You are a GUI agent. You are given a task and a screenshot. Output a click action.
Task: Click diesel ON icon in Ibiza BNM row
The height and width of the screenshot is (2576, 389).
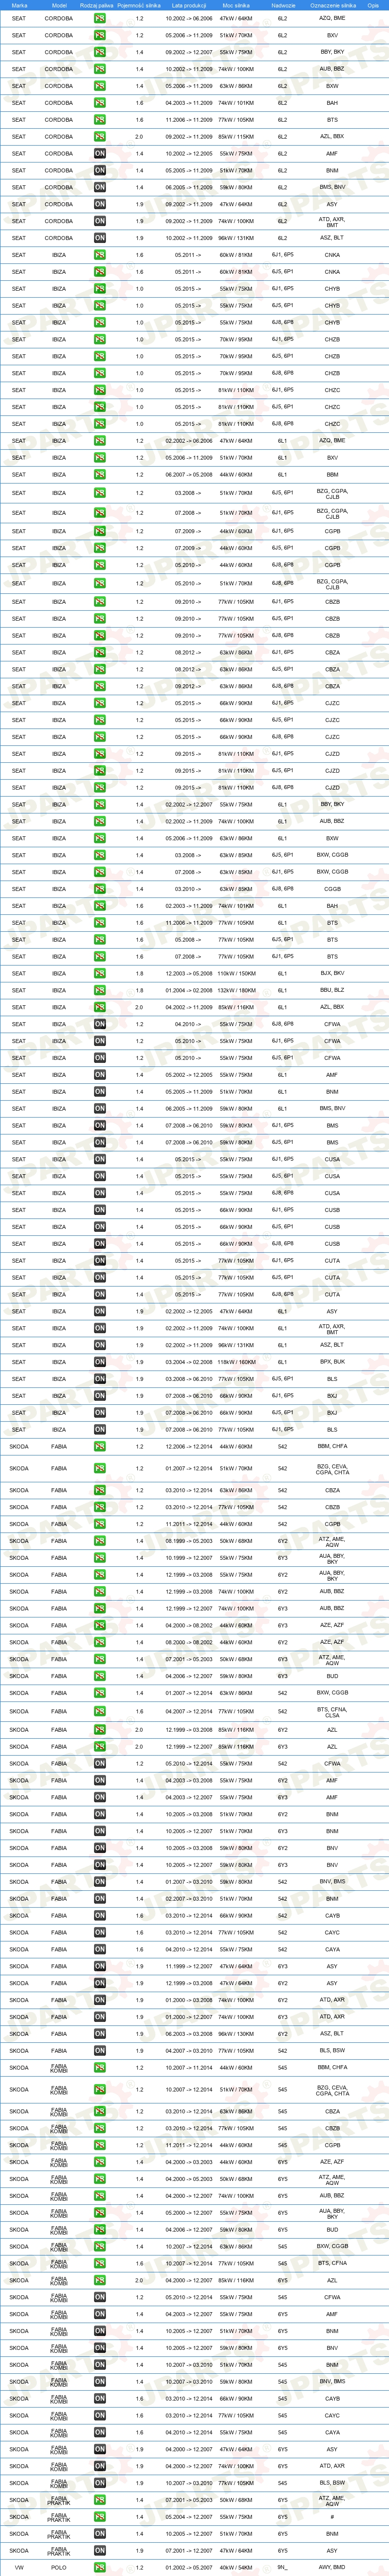tap(100, 1092)
